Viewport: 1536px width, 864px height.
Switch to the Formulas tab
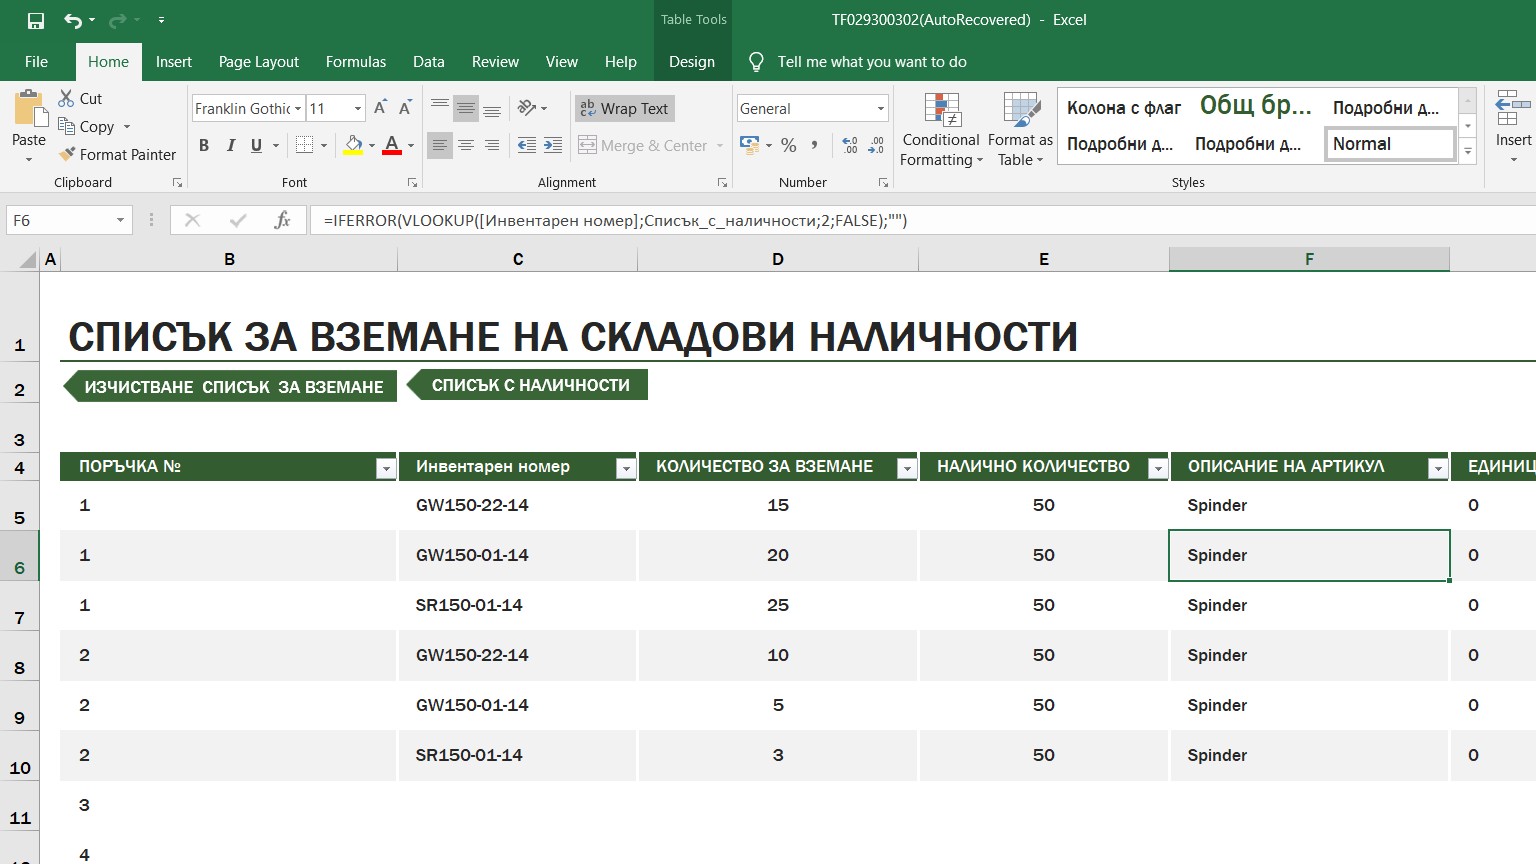point(355,61)
